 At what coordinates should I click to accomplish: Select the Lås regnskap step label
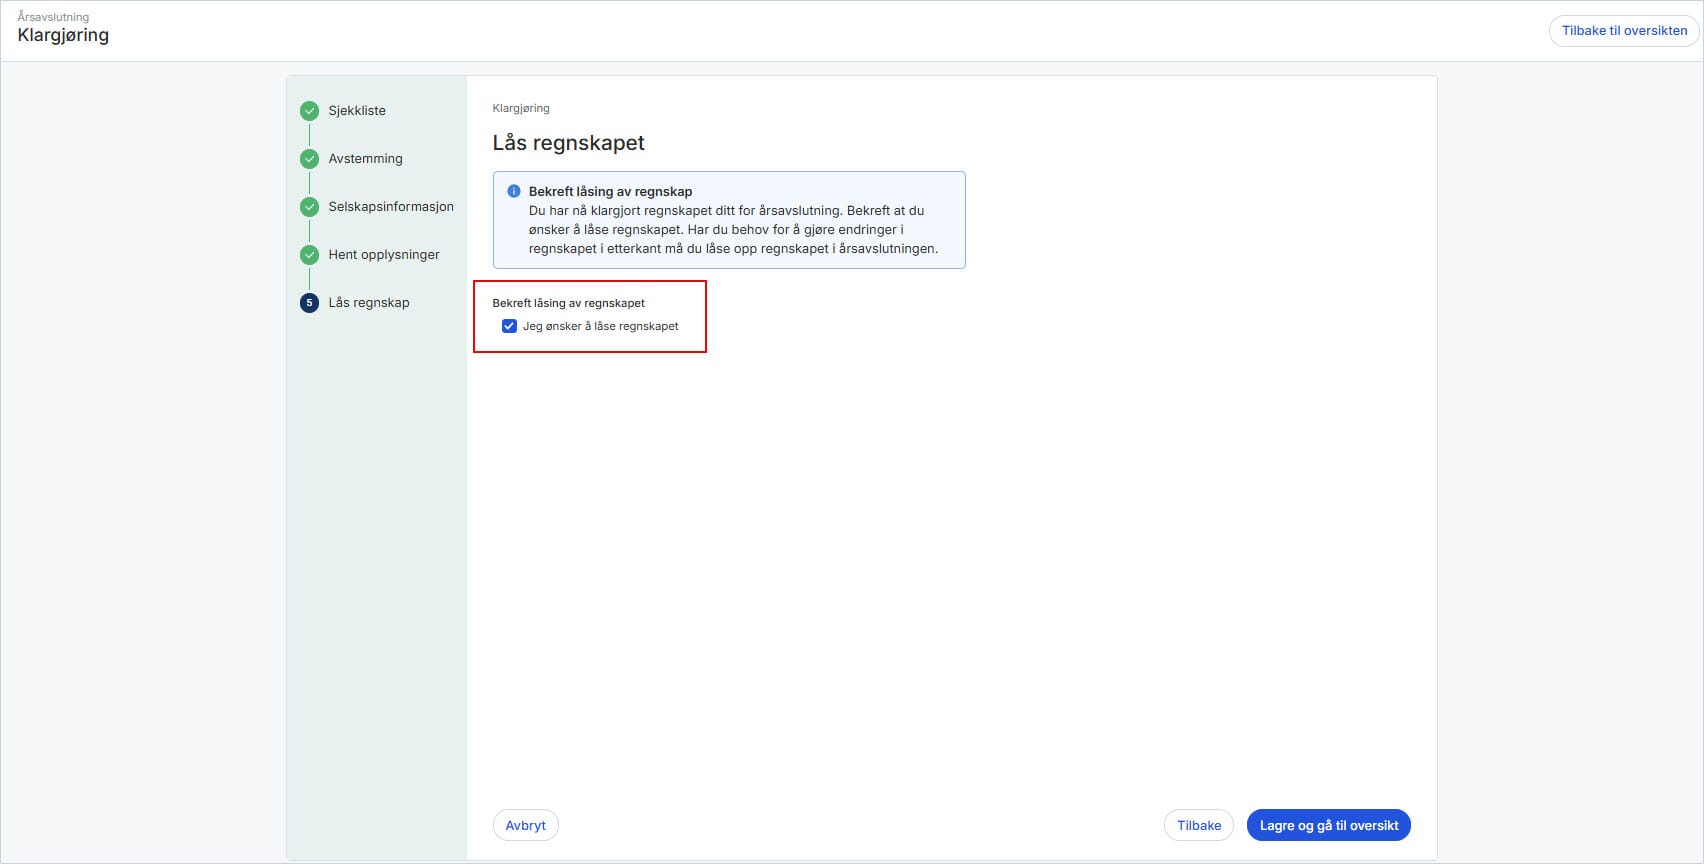pos(369,303)
